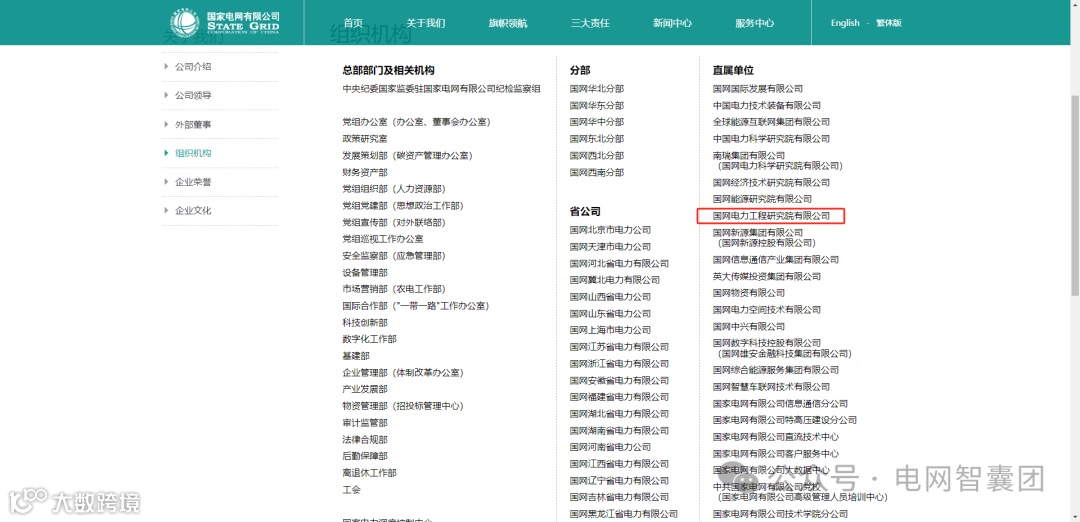Open 国网河南省电力公司 link
This screenshot has height=522, width=1080.
610,447
